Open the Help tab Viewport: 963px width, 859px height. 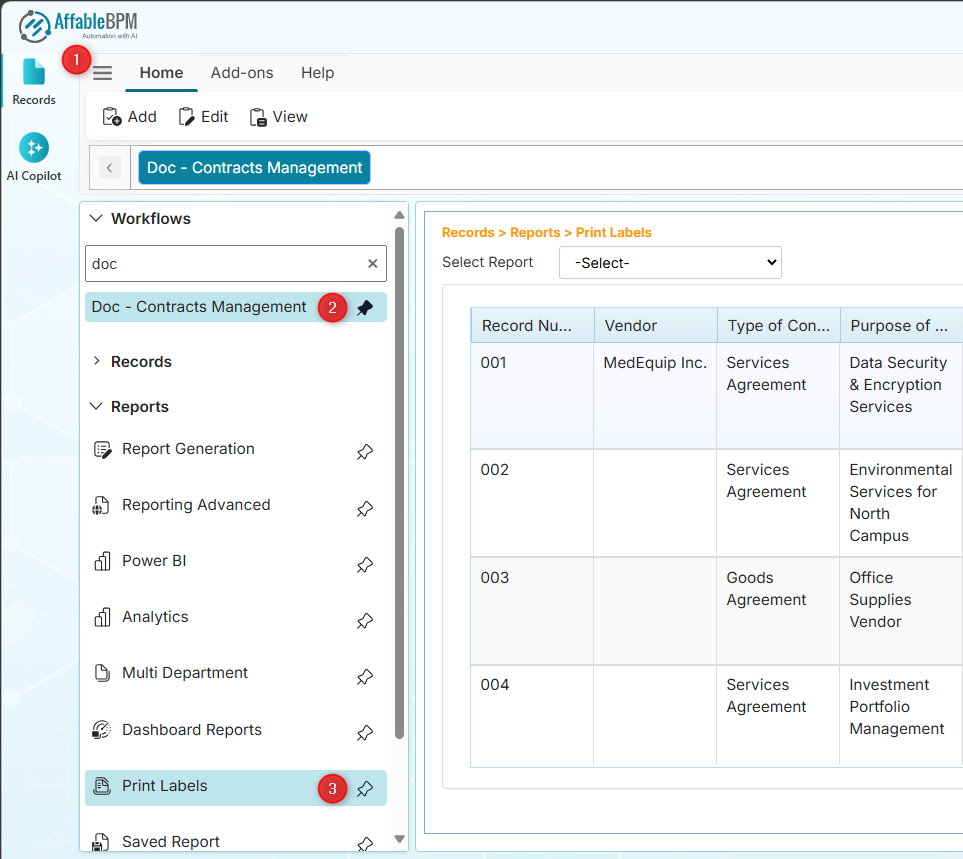tap(317, 73)
